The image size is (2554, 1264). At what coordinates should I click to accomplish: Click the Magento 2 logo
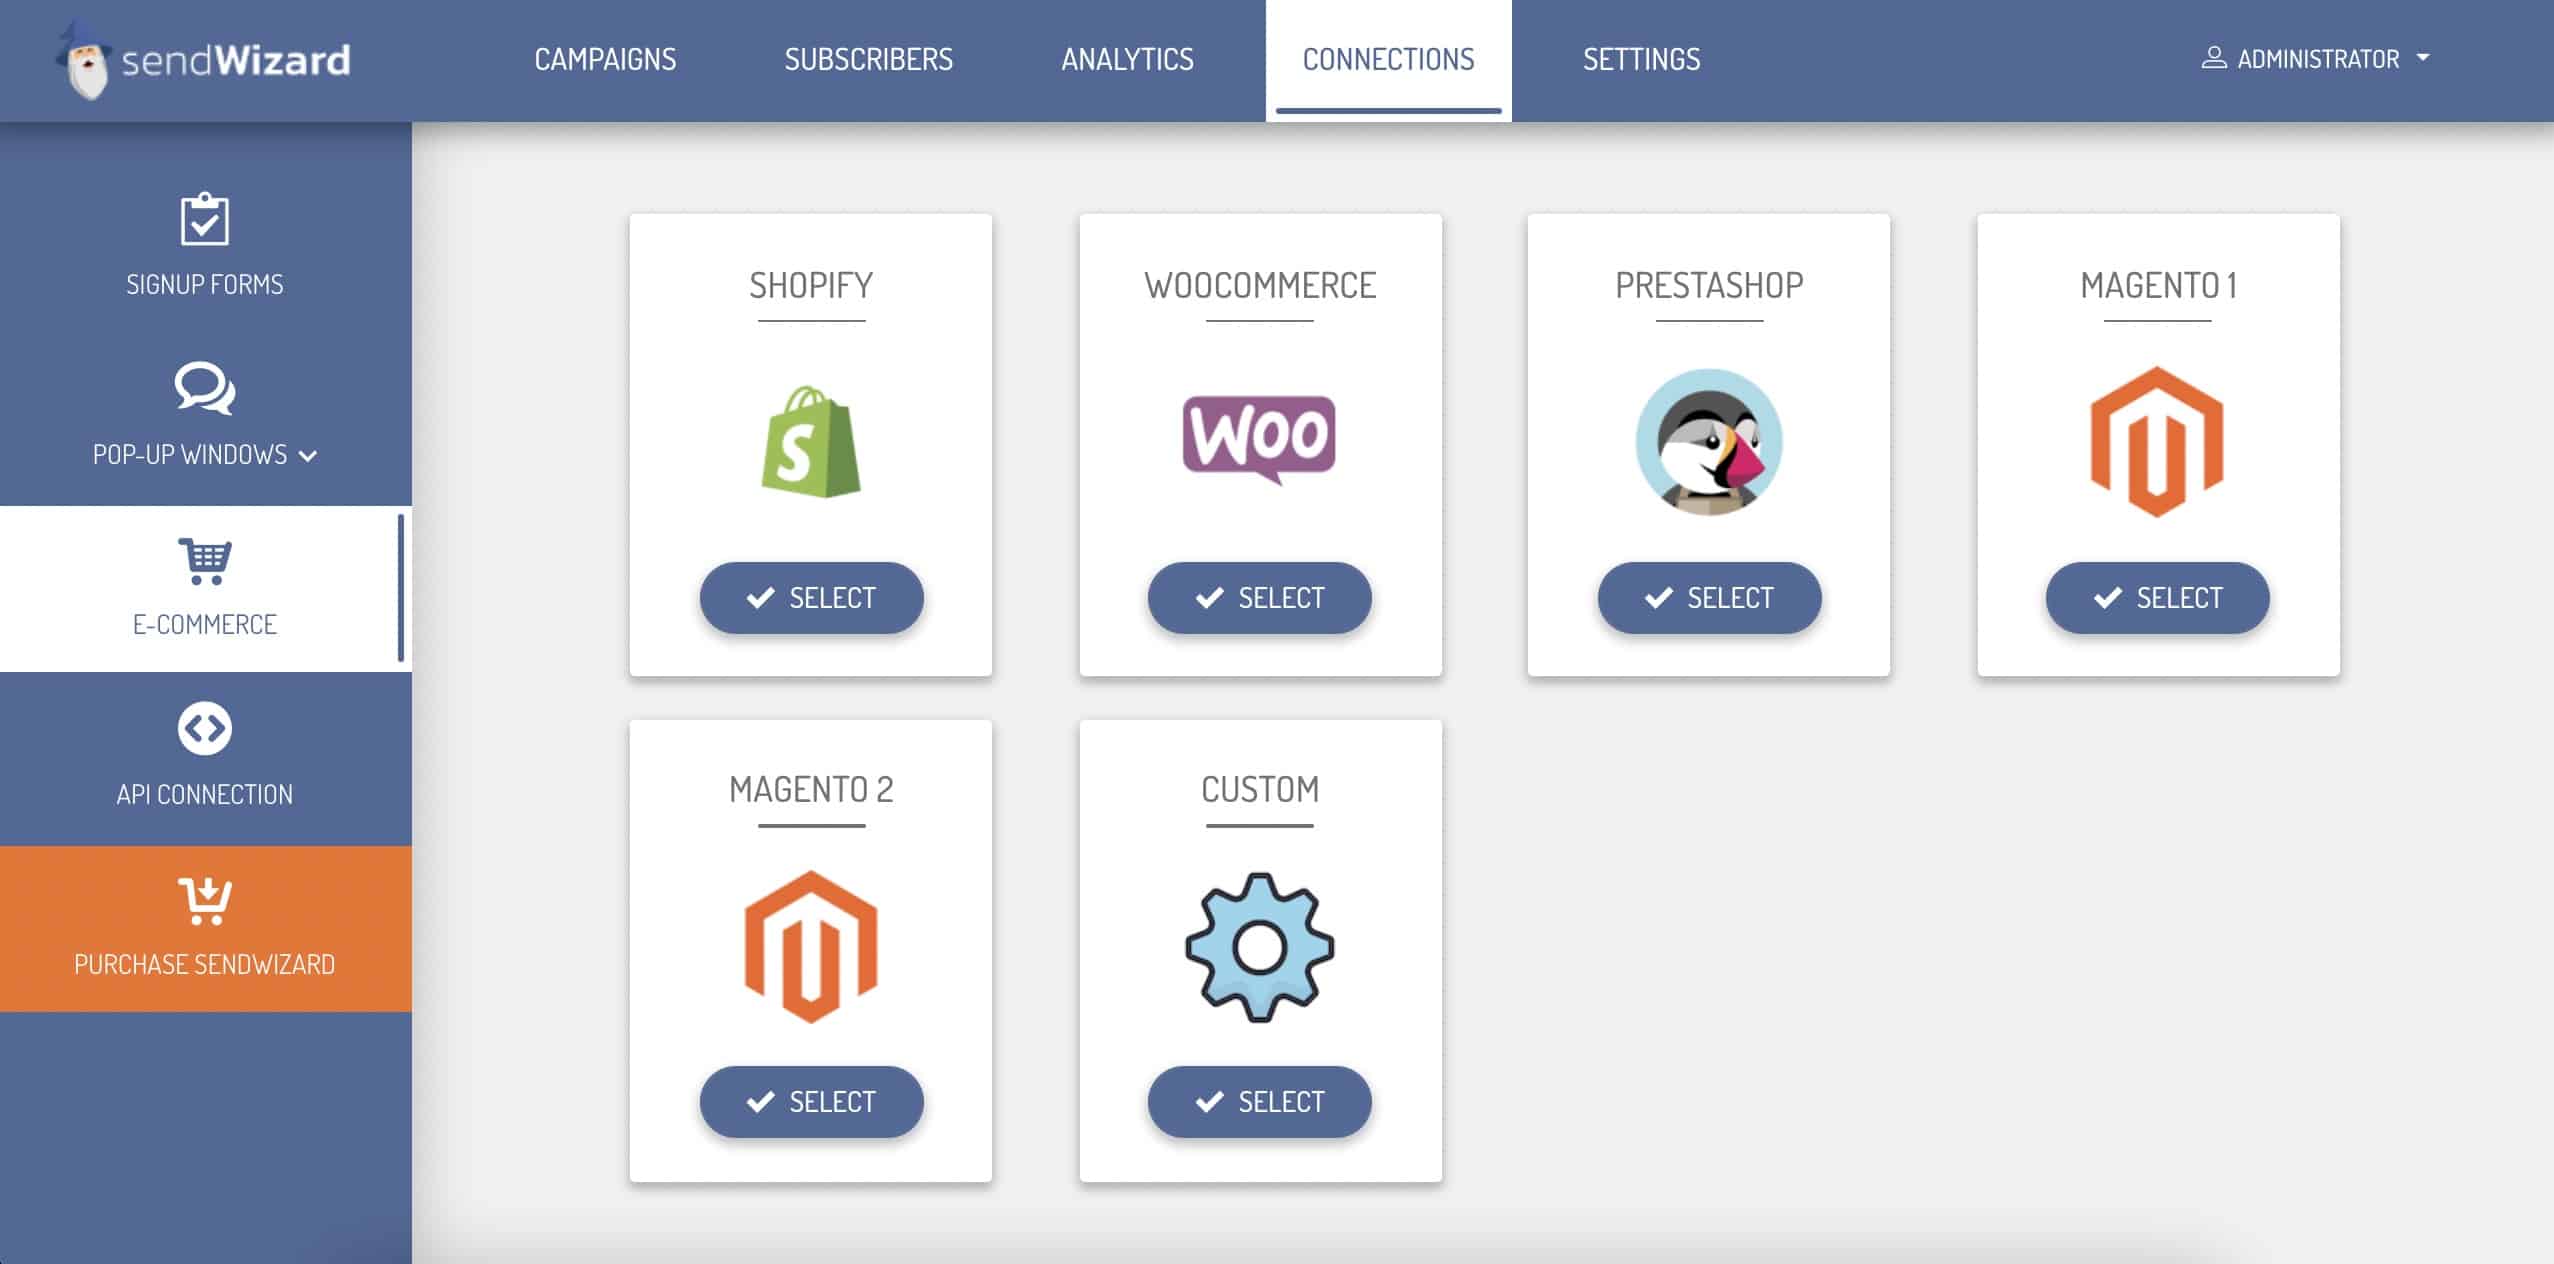(811, 946)
